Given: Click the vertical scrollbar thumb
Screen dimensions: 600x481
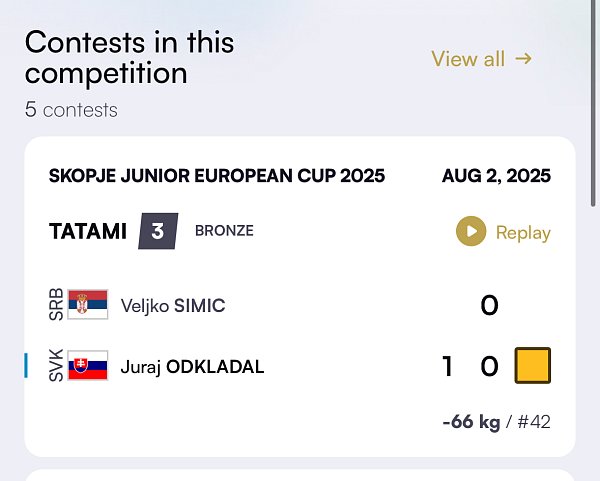Looking at the screenshot, I should [x=593, y=103].
